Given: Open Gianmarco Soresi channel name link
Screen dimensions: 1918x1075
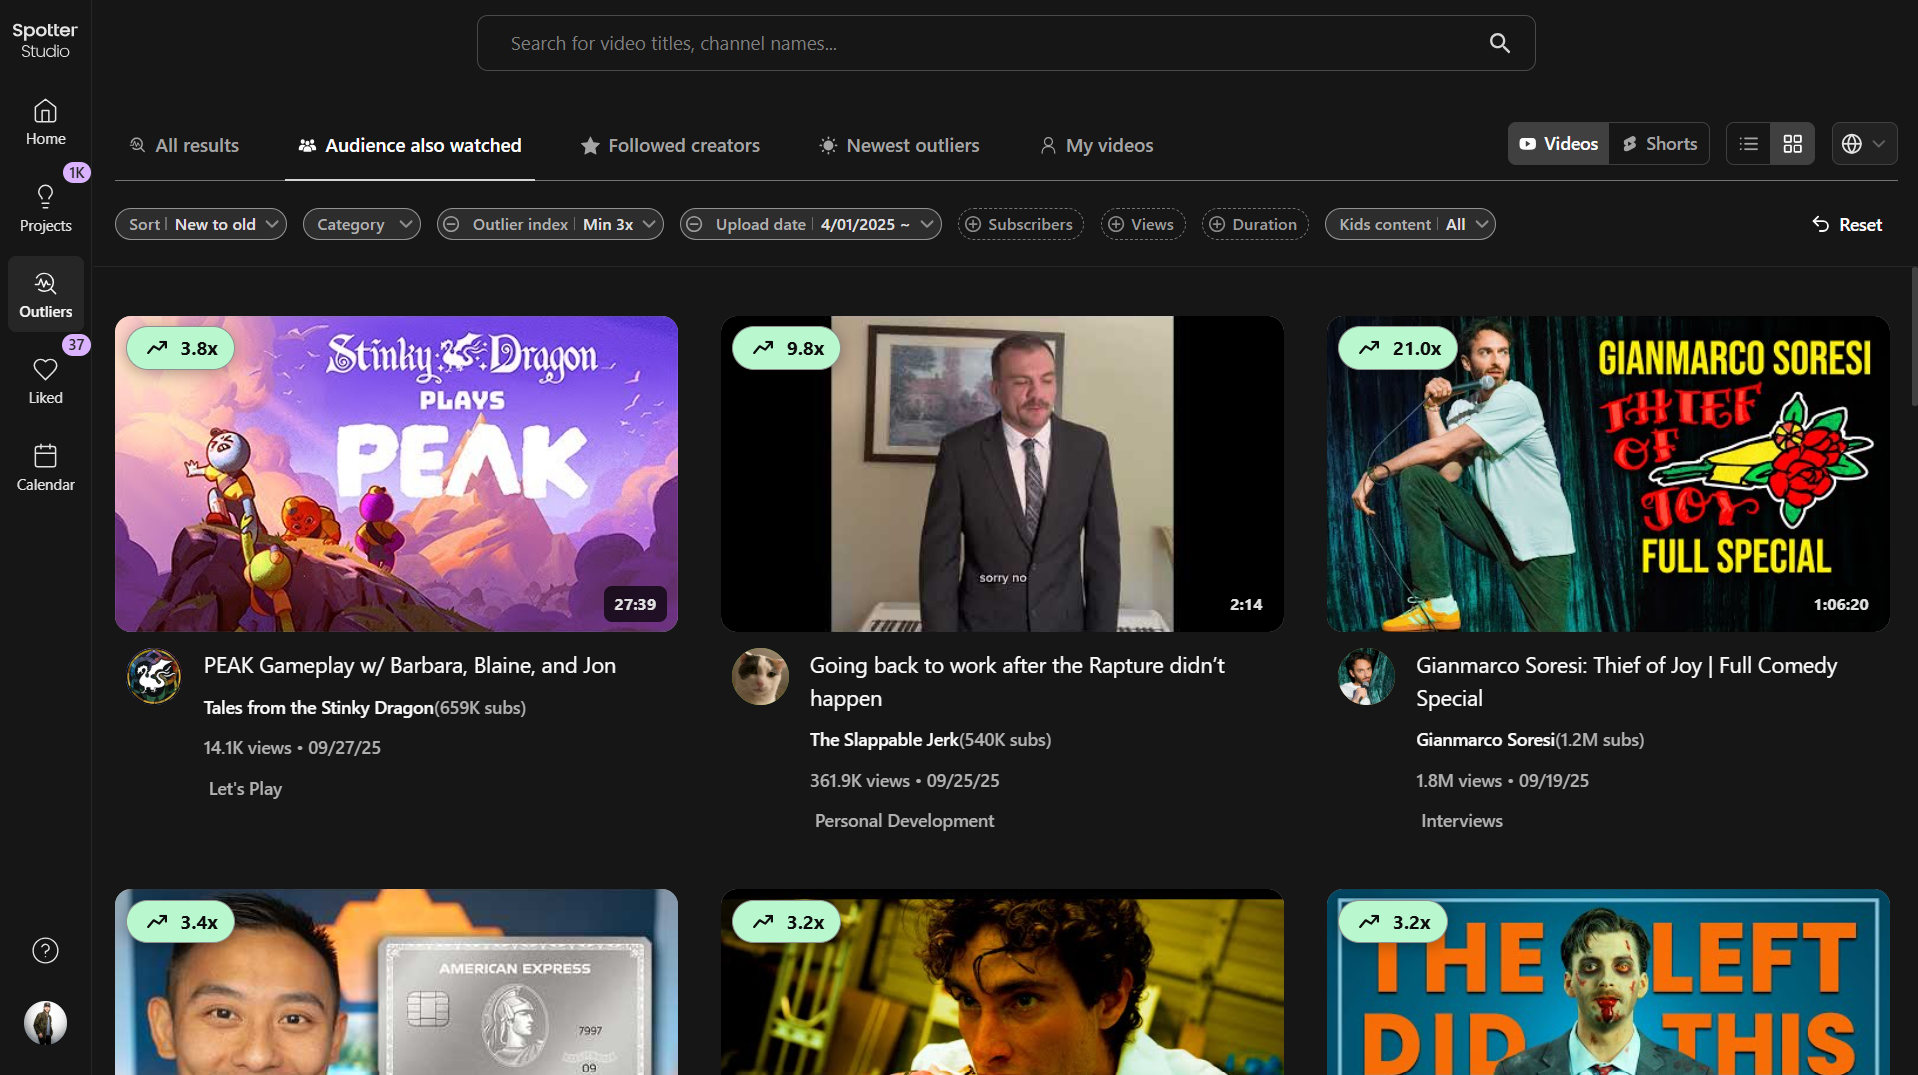Looking at the screenshot, I should pos(1485,739).
